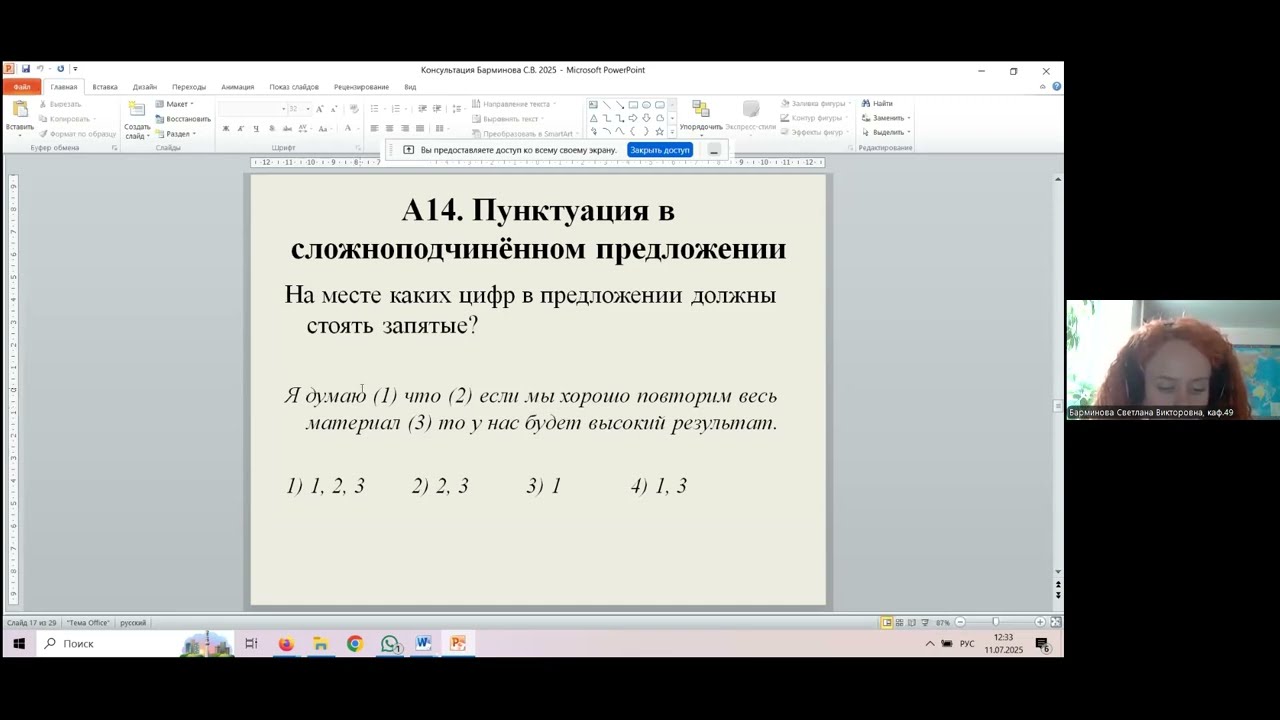Toggle italic (К) formatting
The image size is (1280, 720).
click(x=241, y=128)
